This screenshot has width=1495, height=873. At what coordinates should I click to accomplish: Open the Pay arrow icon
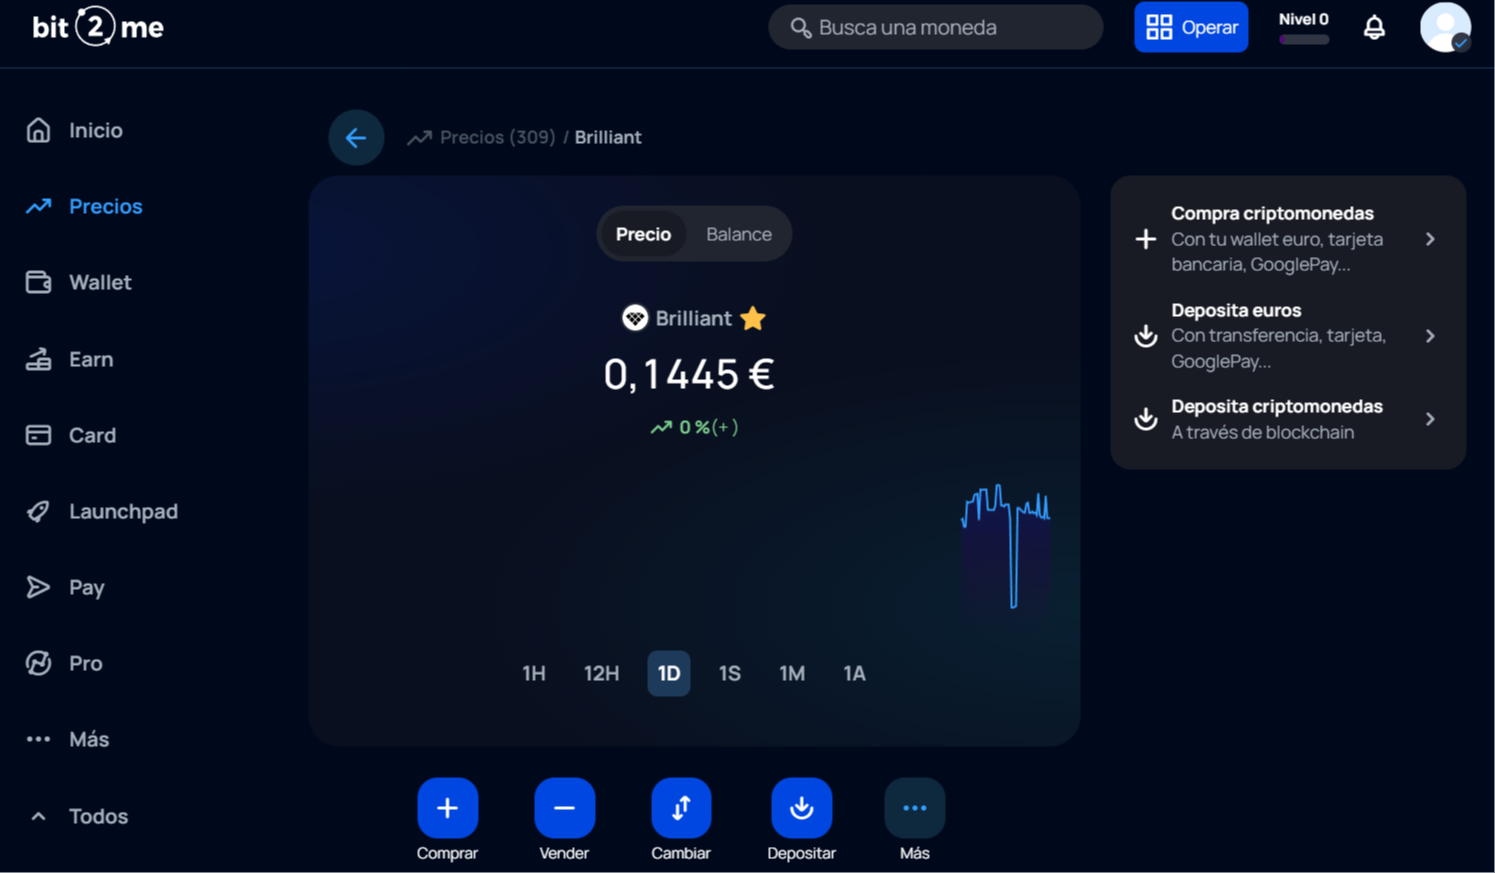coord(38,587)
